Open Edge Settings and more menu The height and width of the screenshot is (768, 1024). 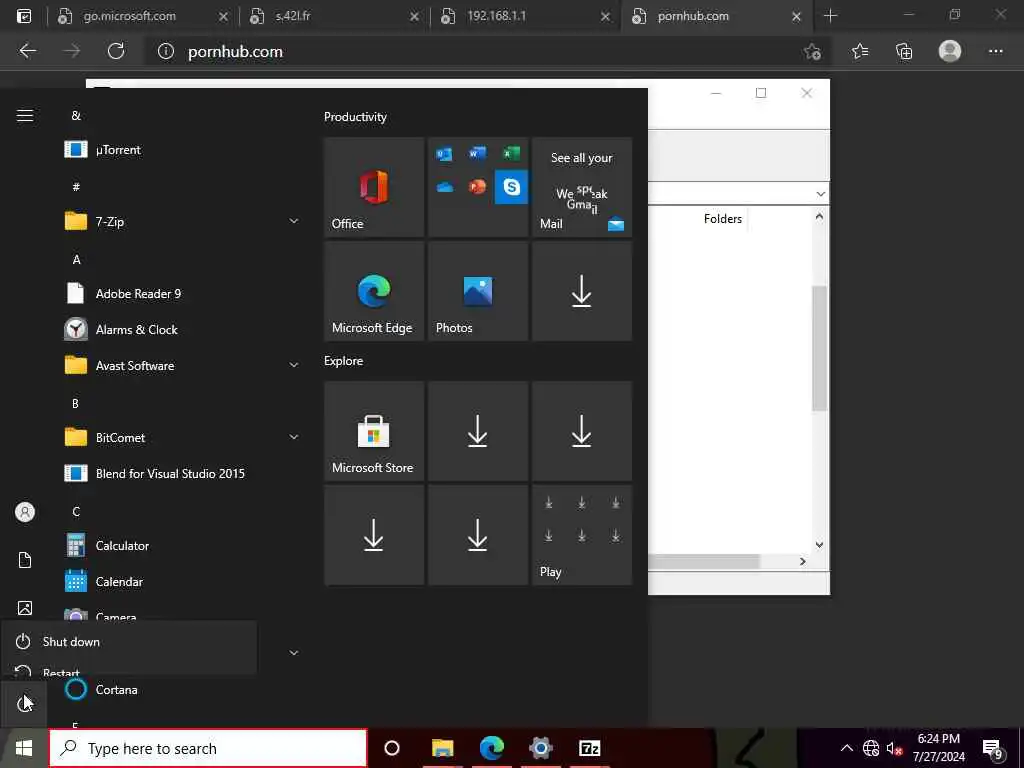pos(995,51)
